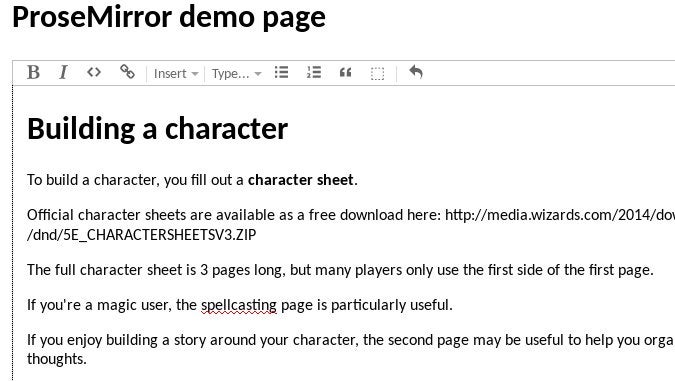Toggle bold formatting in the toolbar

pos(33,73)
